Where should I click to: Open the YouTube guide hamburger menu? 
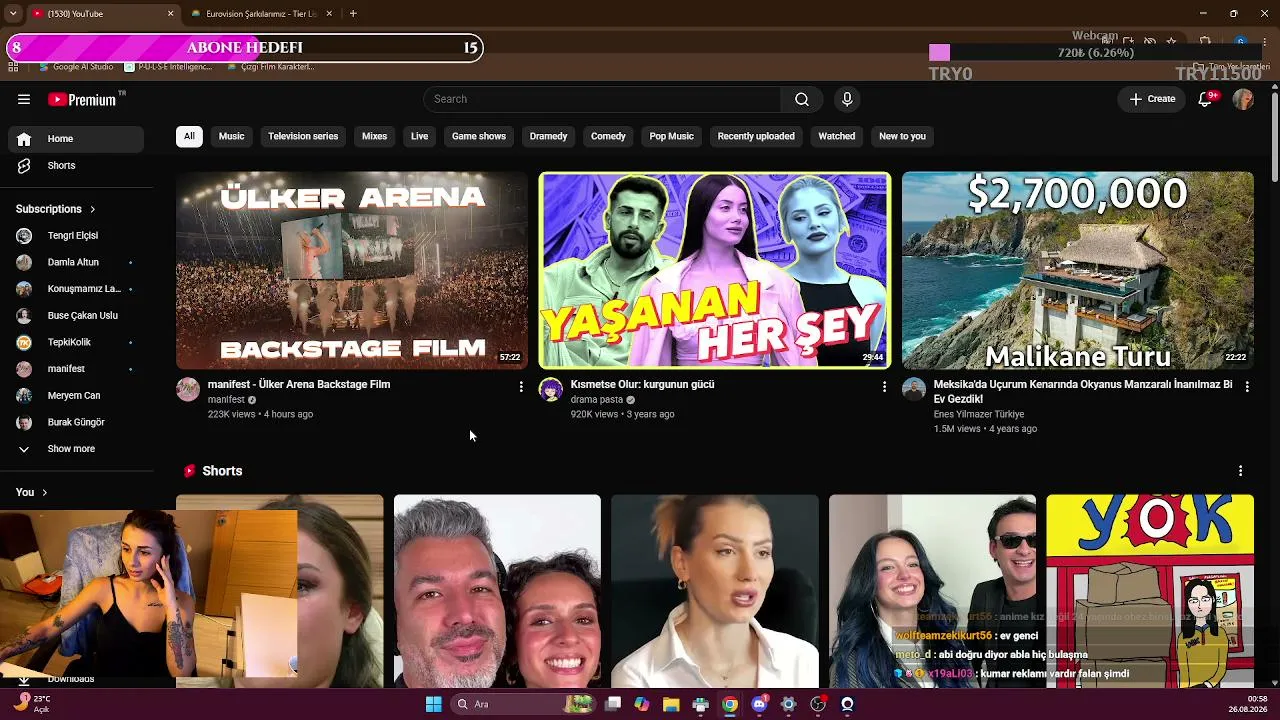[x=24, y=99]
